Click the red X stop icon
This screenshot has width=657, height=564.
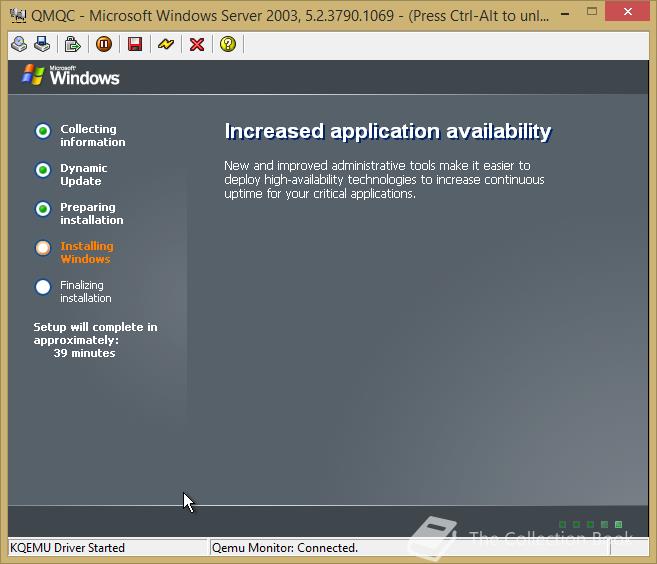click(197, 44)
